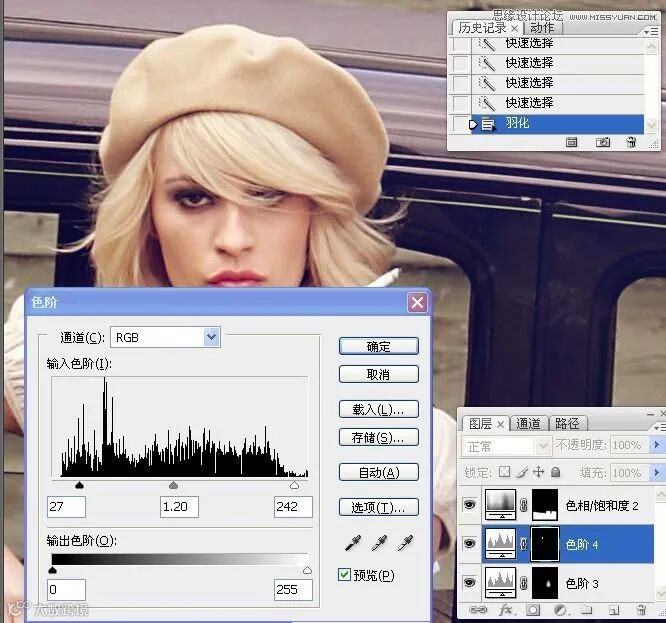
Task: Switch to the 路径 tab
Action: click(x=567, y=423)
